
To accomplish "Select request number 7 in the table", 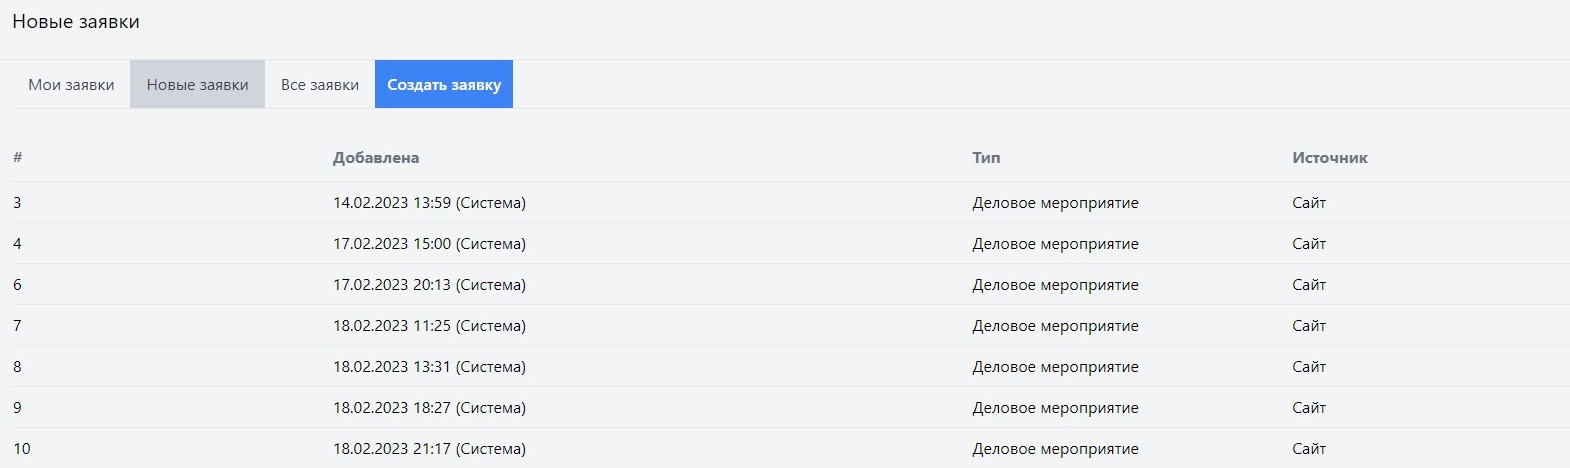I will [x=17, y=326].
